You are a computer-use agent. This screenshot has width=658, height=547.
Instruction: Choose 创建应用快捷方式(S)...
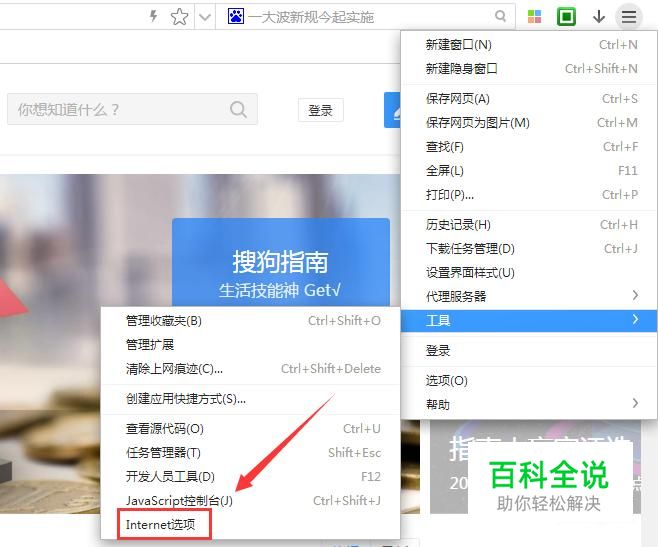point(251,398)
